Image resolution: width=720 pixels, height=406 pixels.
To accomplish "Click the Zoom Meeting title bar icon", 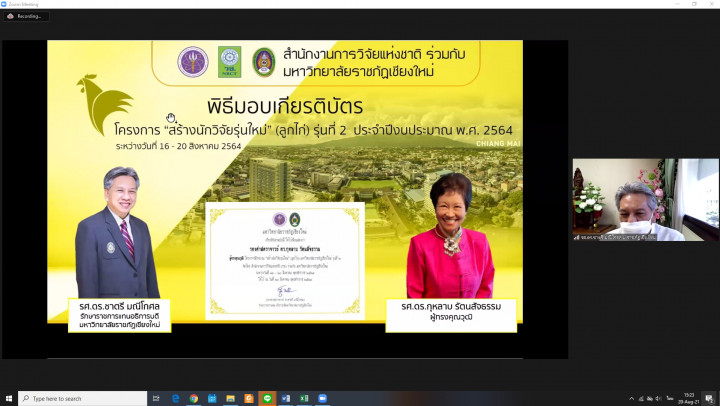I will [4, 4].
